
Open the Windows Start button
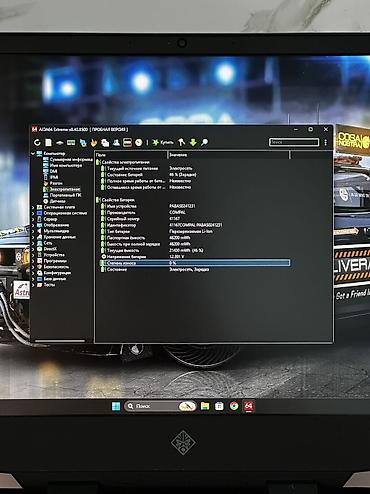pos(116,406)
